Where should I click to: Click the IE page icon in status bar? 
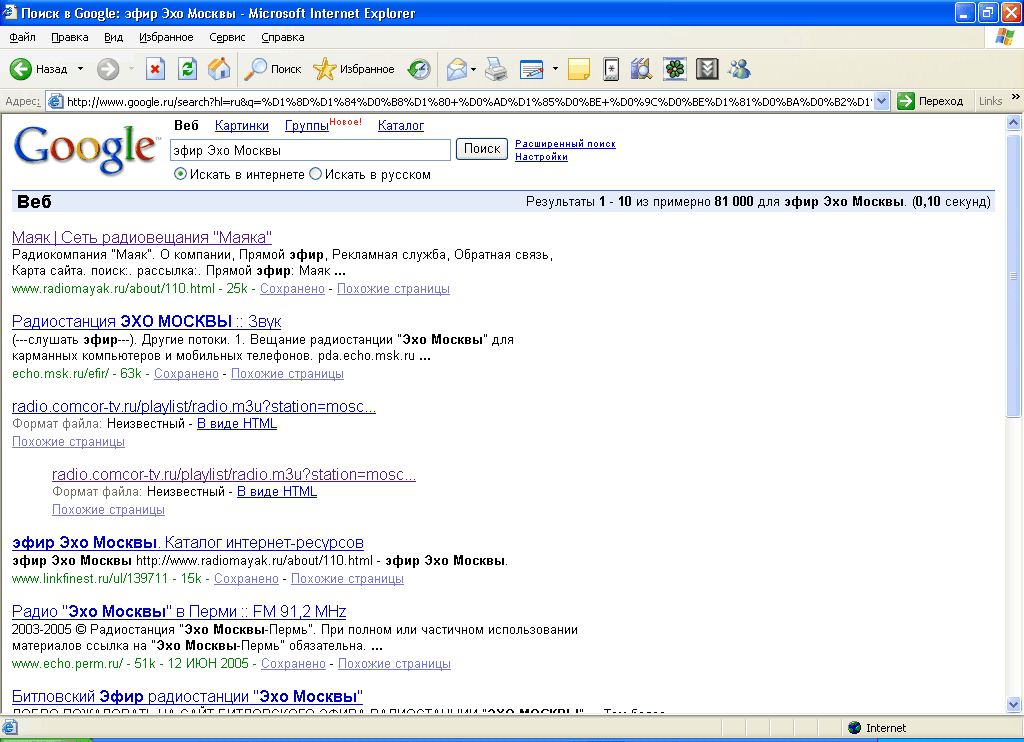9,727
